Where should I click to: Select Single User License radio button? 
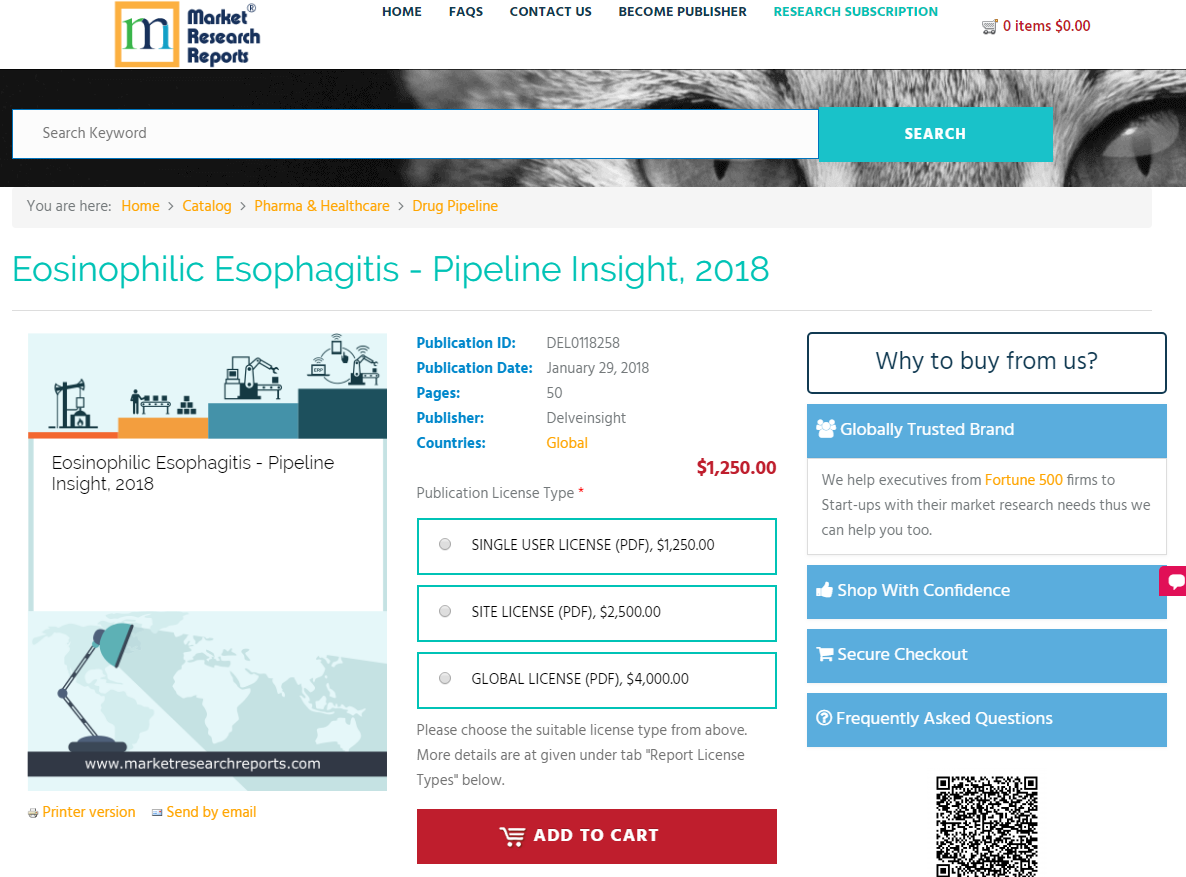click(445, 545)
